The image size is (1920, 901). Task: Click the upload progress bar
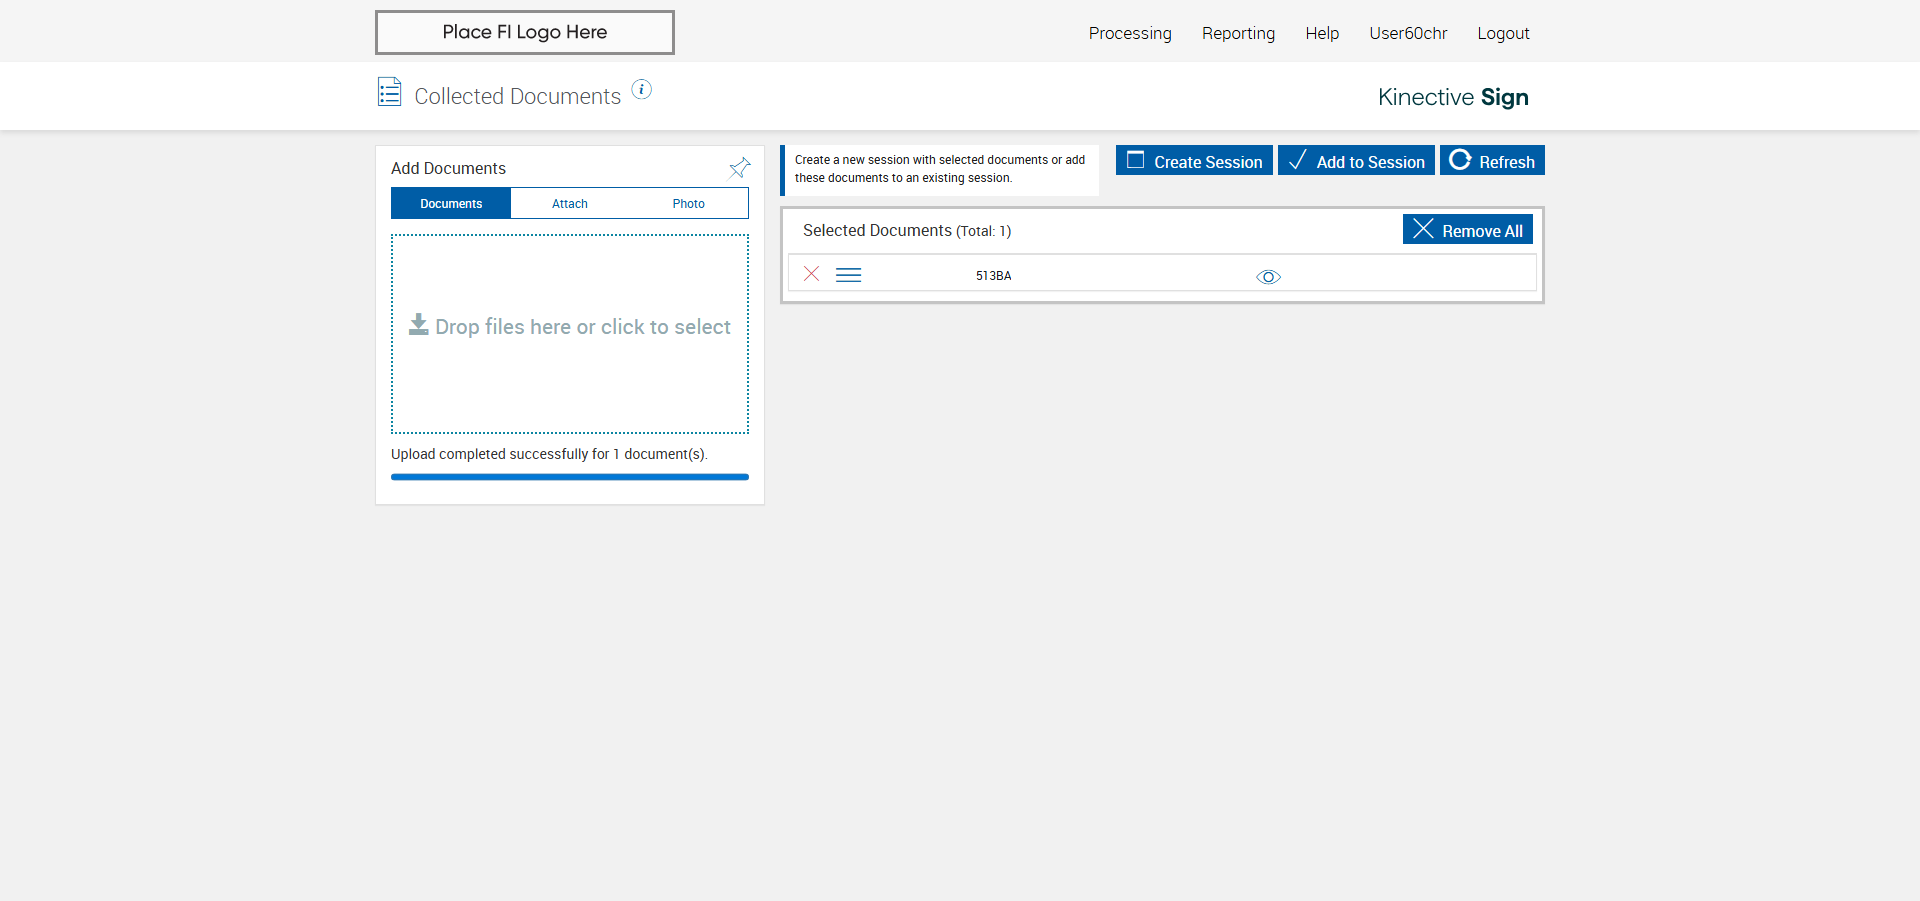click(570, 477)
